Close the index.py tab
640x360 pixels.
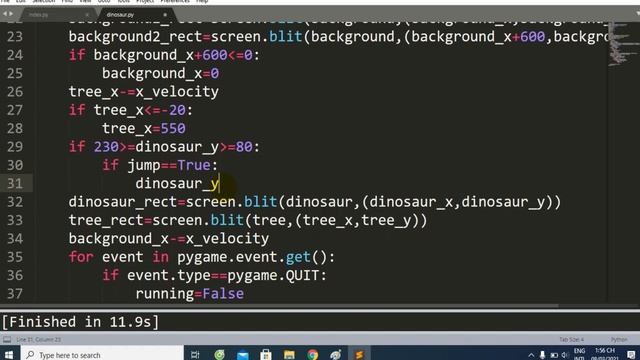click(x=87, y=15)
